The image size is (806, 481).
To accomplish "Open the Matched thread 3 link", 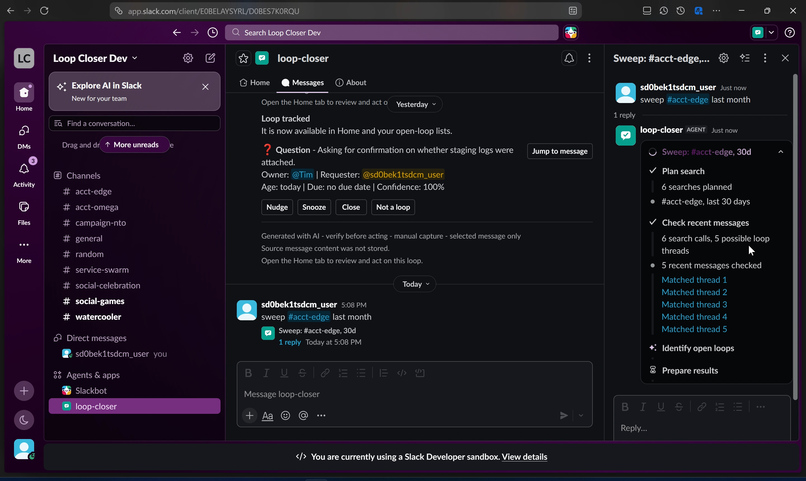I will pyautogui.click(x=694, y=304).
